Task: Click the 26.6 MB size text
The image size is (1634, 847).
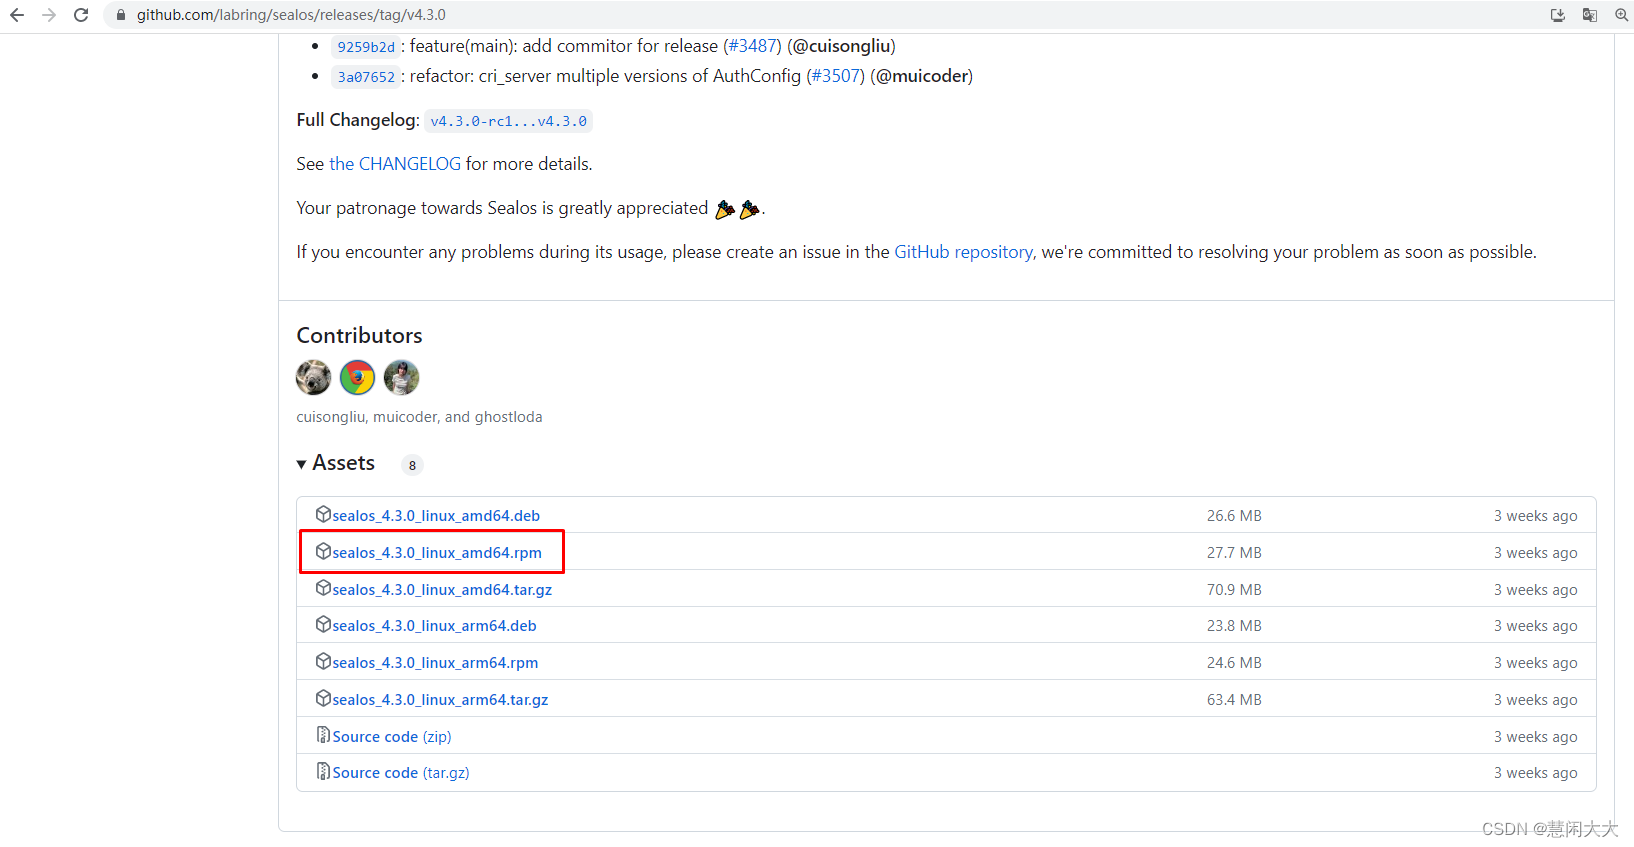Action: (1234, 516)
